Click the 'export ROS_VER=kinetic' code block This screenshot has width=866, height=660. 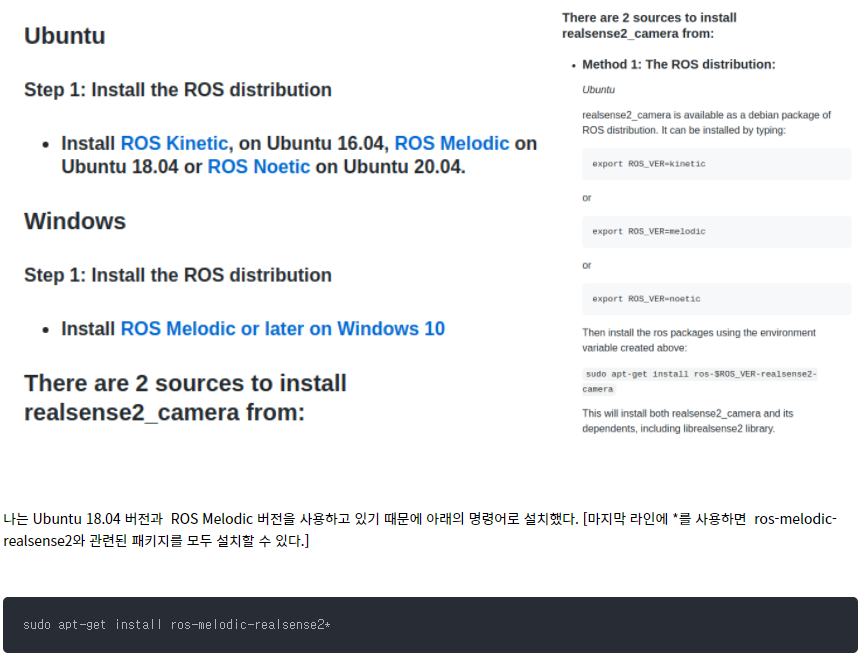(716, 164)
